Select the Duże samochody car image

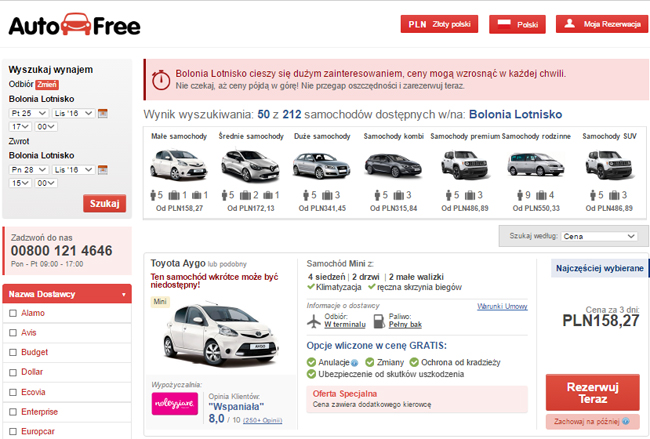tap(322, 165)
